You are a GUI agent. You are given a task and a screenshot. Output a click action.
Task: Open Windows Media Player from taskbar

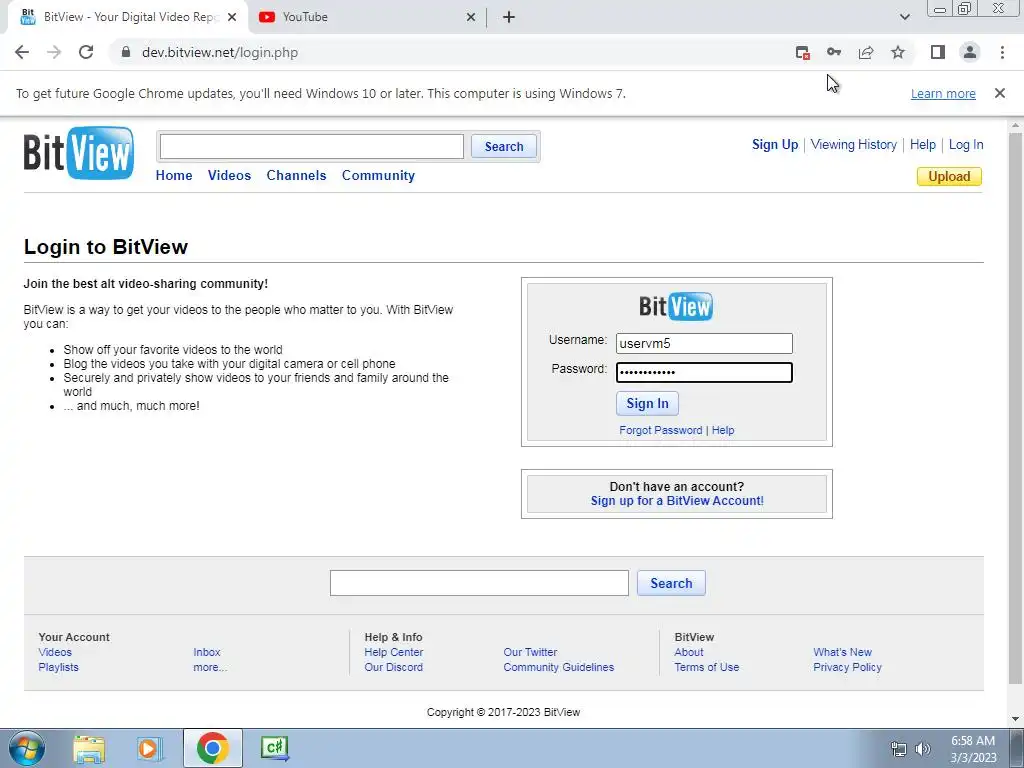149,748
